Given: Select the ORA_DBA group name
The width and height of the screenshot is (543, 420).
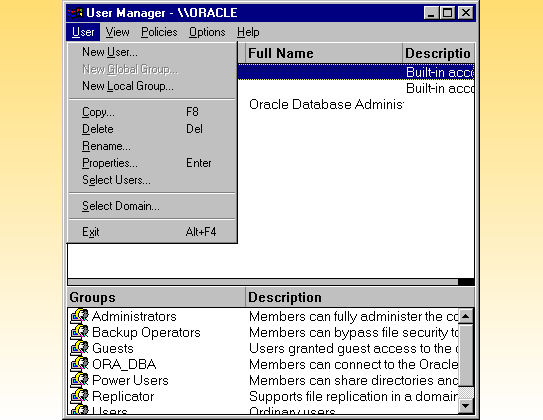Looking at the screenshot, I should point(124,364).
